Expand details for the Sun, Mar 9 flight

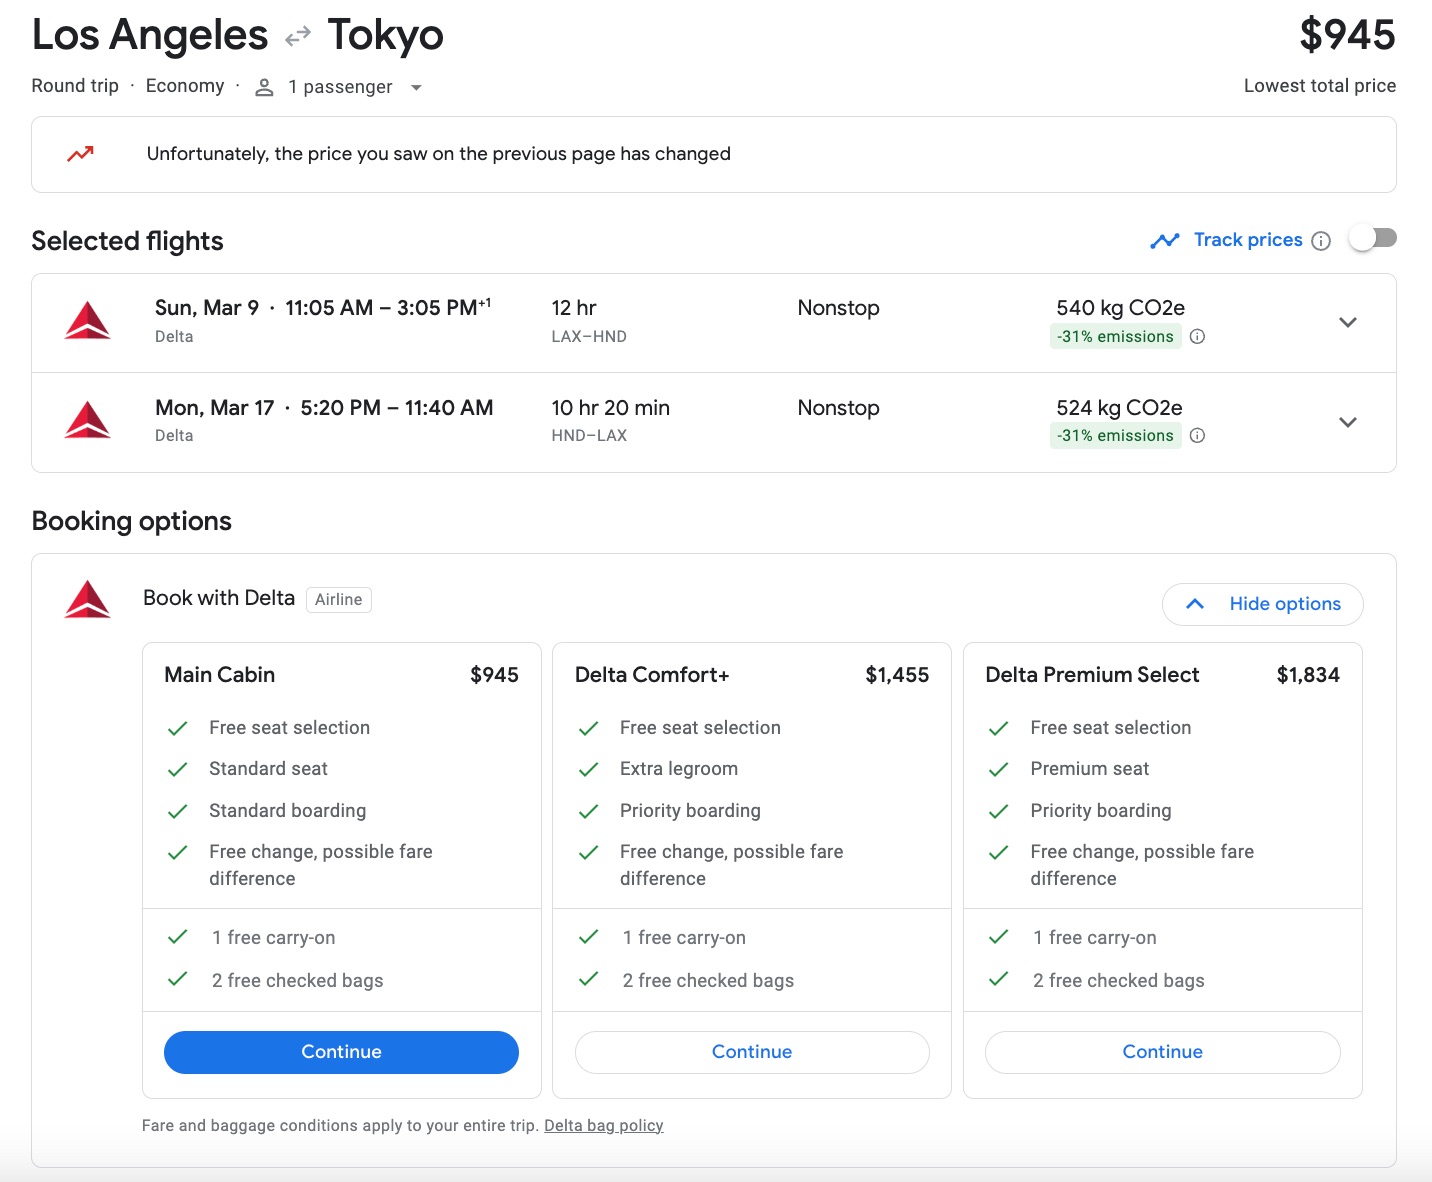[x=1348, y=322]
